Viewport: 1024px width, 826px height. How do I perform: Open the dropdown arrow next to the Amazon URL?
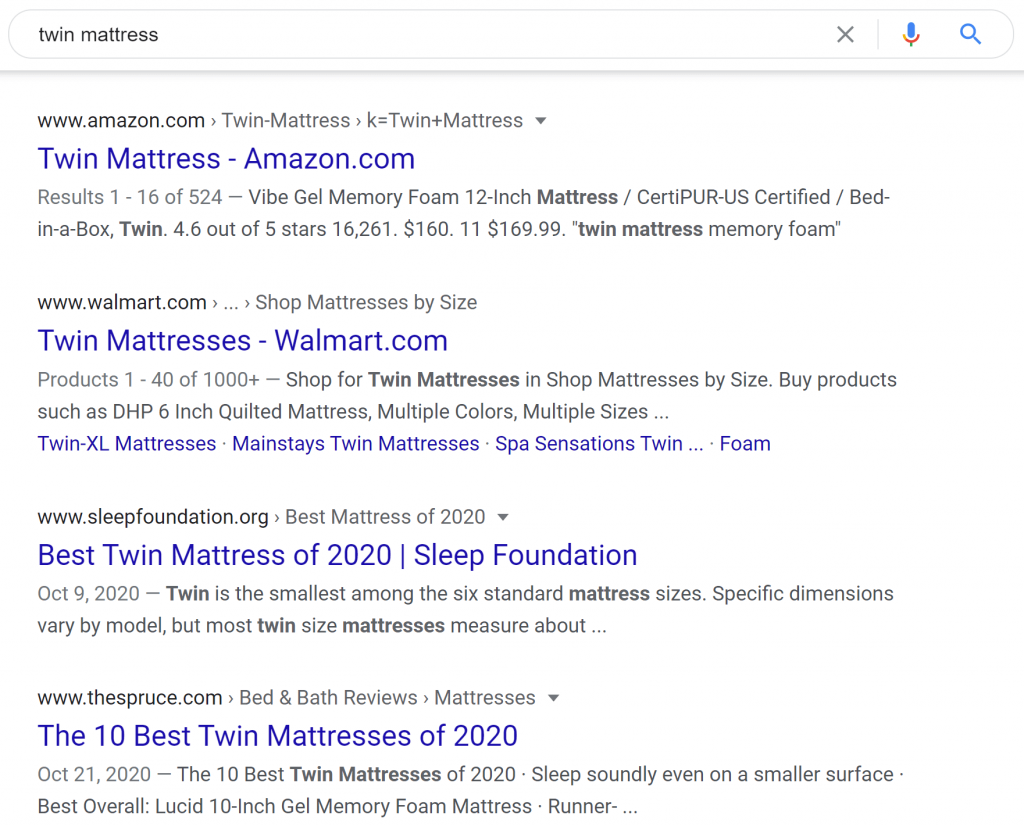point(540,121)
